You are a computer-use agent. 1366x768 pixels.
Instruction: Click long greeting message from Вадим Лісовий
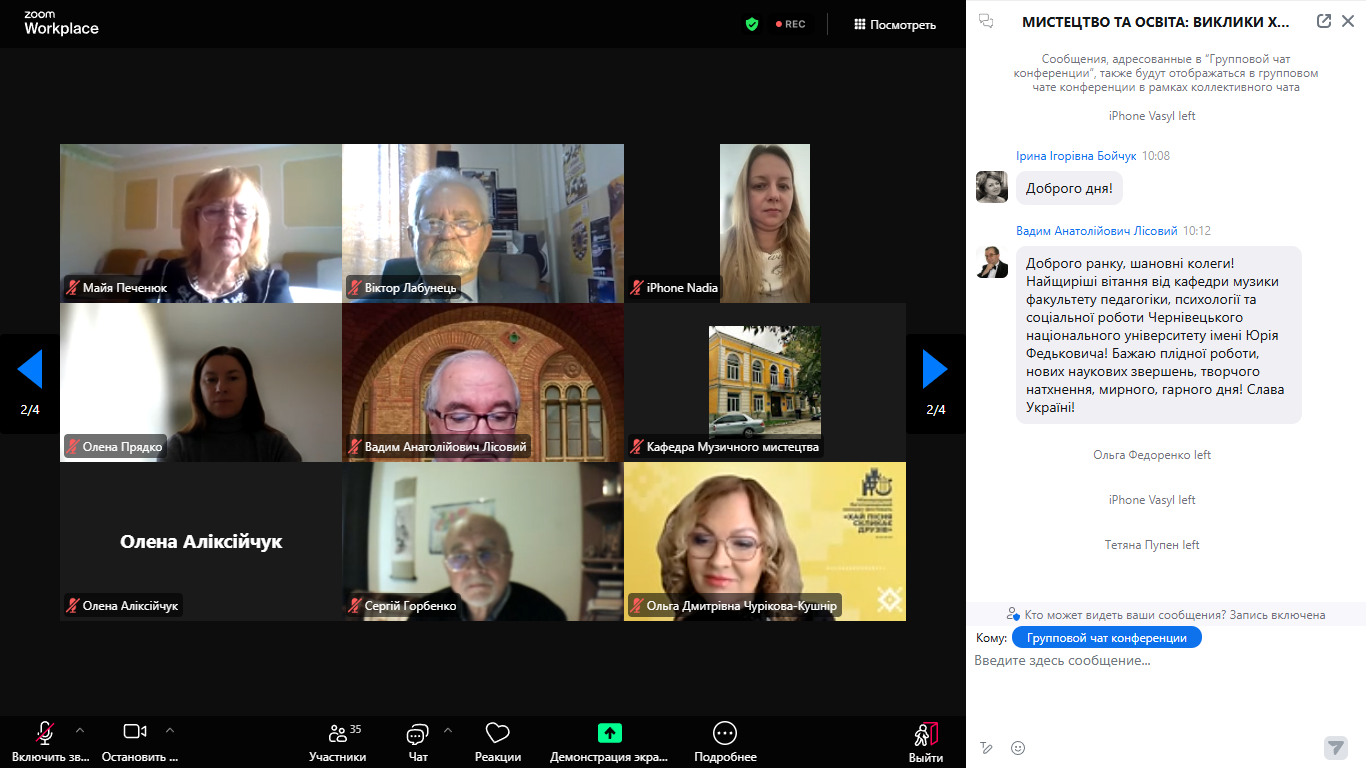pos(1159,335)
